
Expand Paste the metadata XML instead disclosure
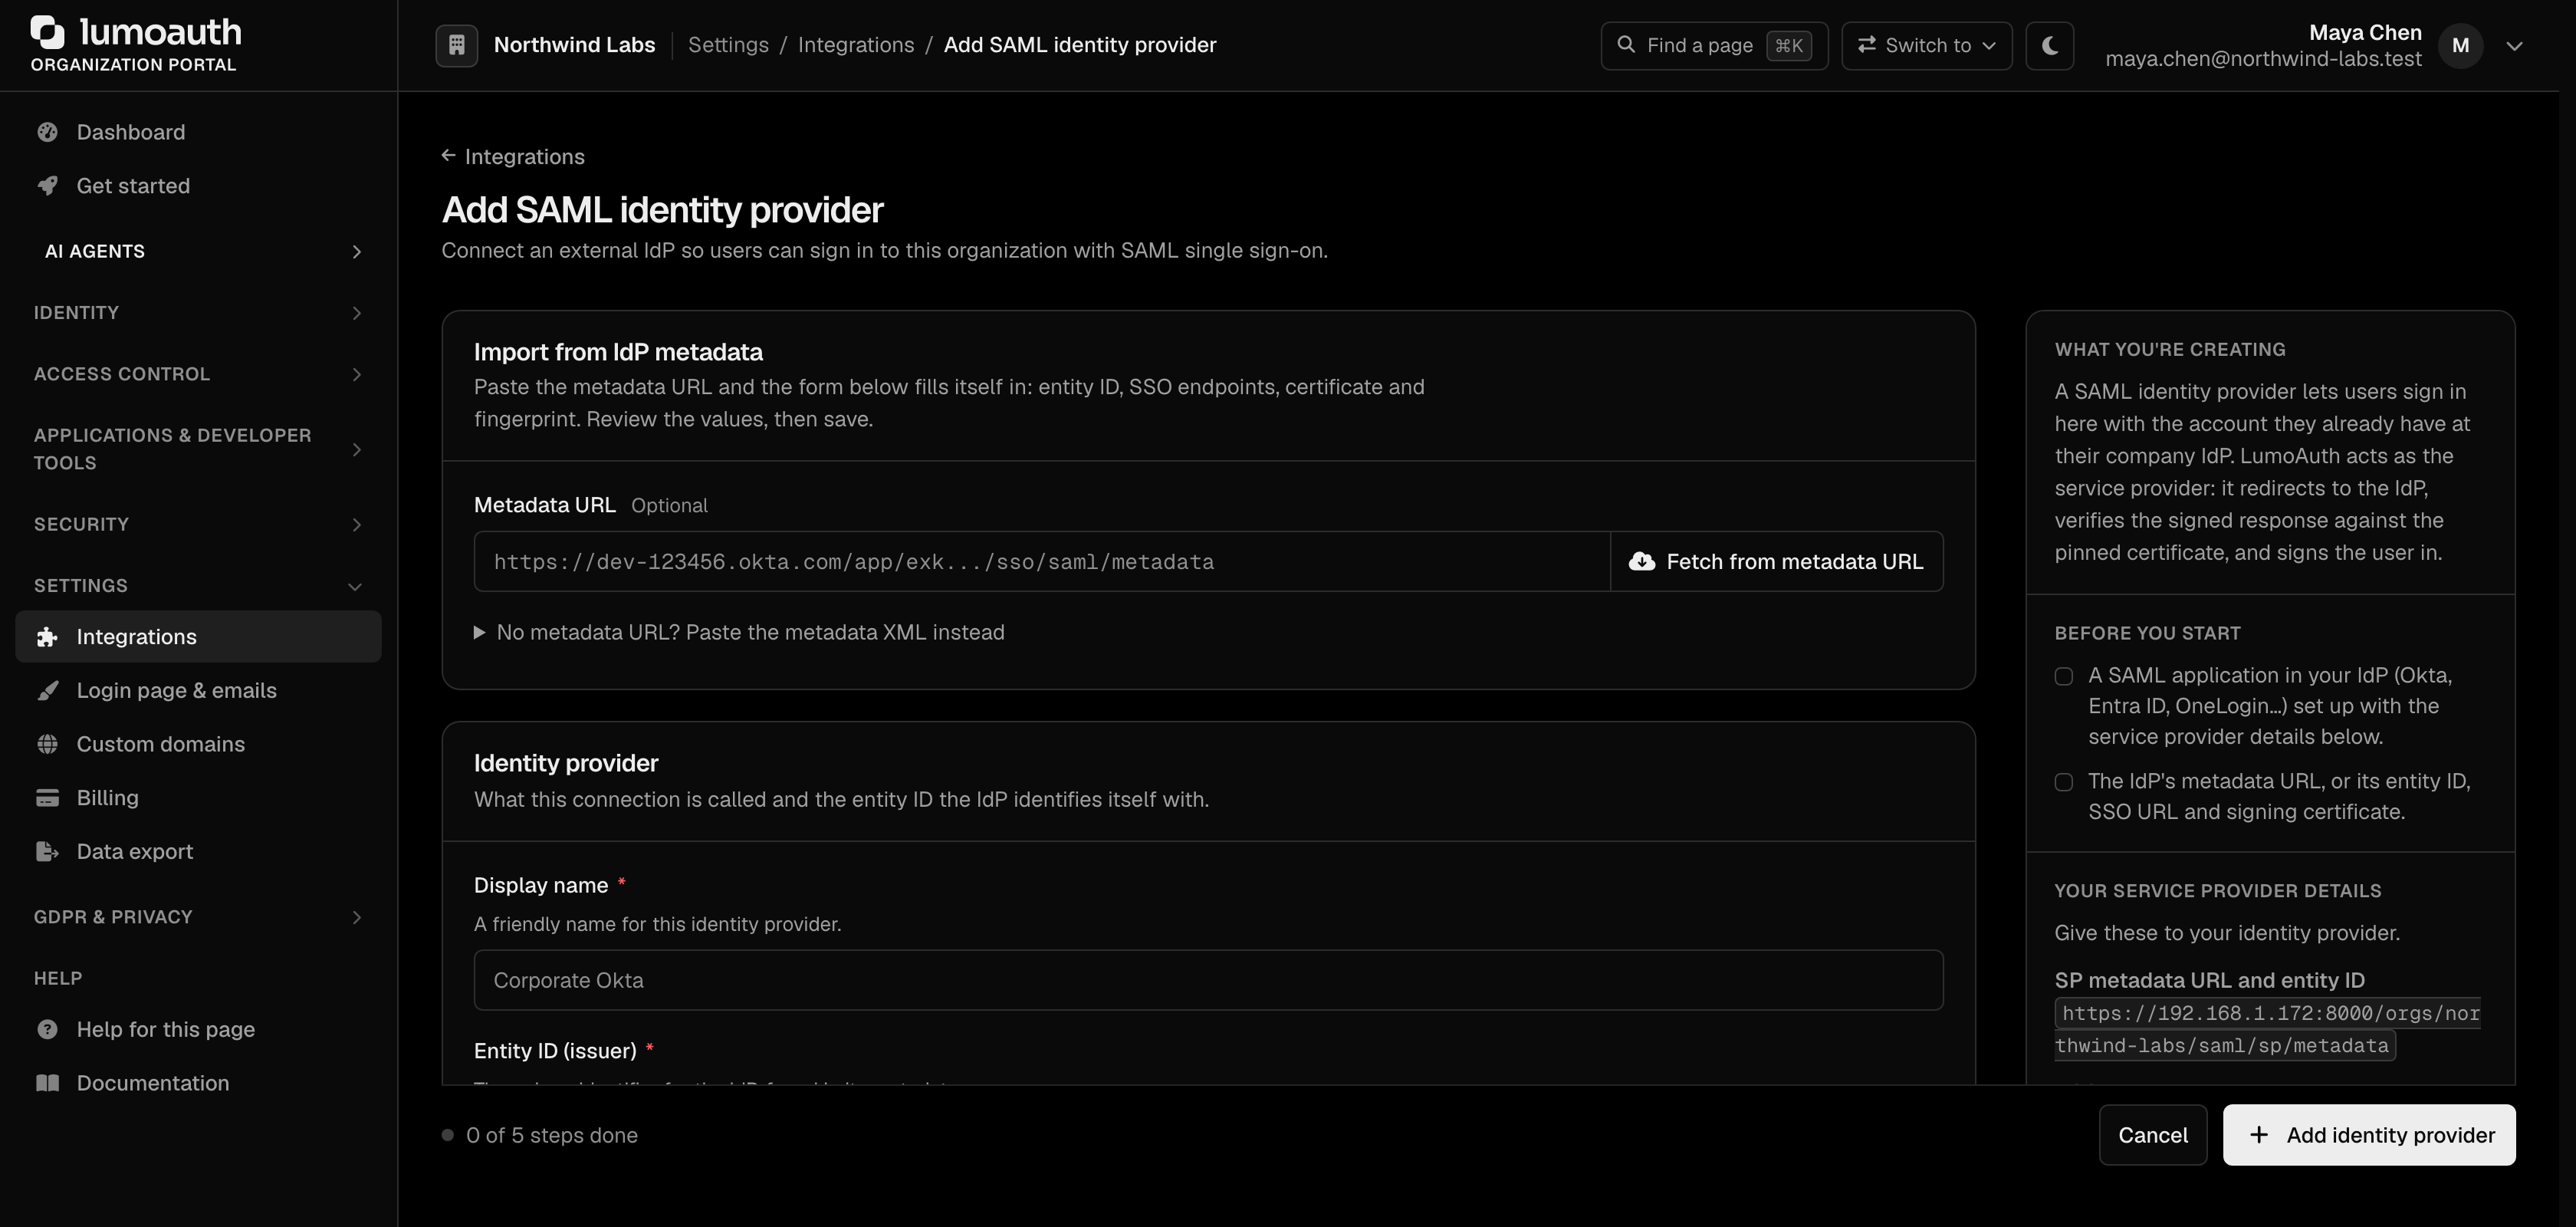[739, 632]
